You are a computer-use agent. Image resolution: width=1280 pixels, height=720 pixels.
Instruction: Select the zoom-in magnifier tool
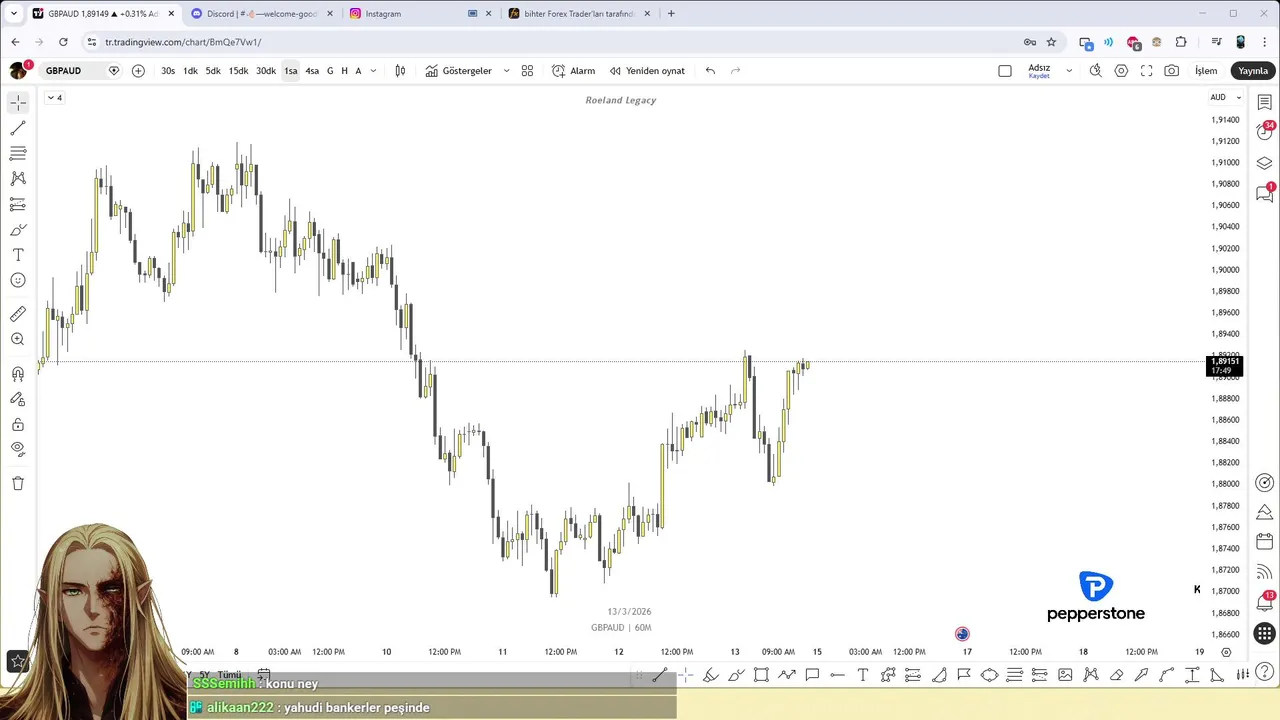18,339
